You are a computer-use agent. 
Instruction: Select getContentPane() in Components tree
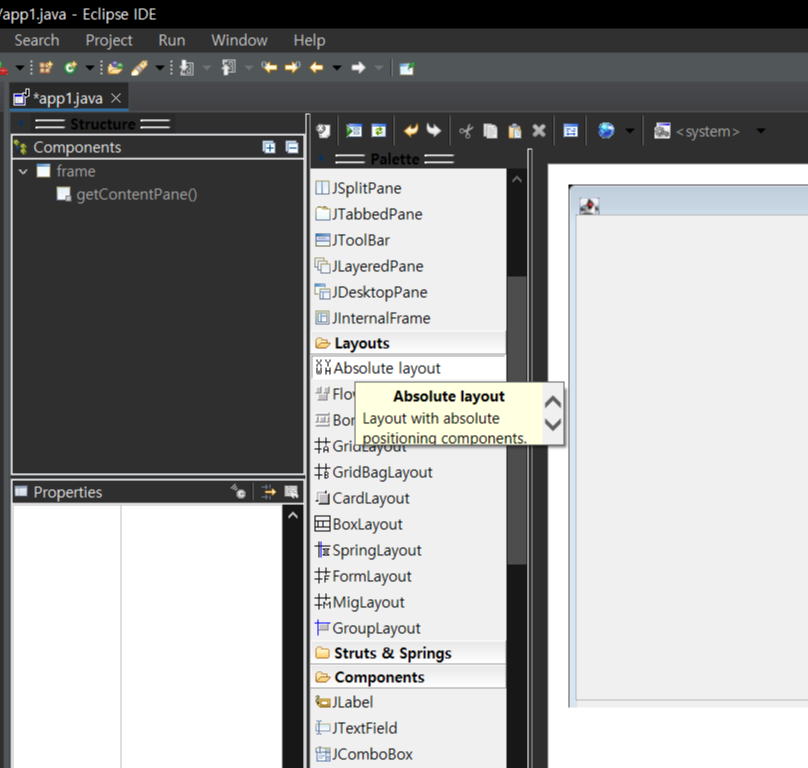(x=137, y=194)
